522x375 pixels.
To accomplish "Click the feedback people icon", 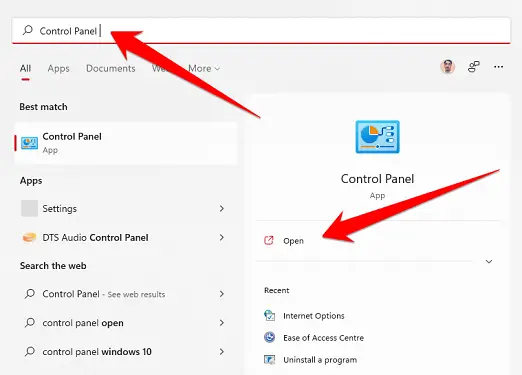I will 474,67.
